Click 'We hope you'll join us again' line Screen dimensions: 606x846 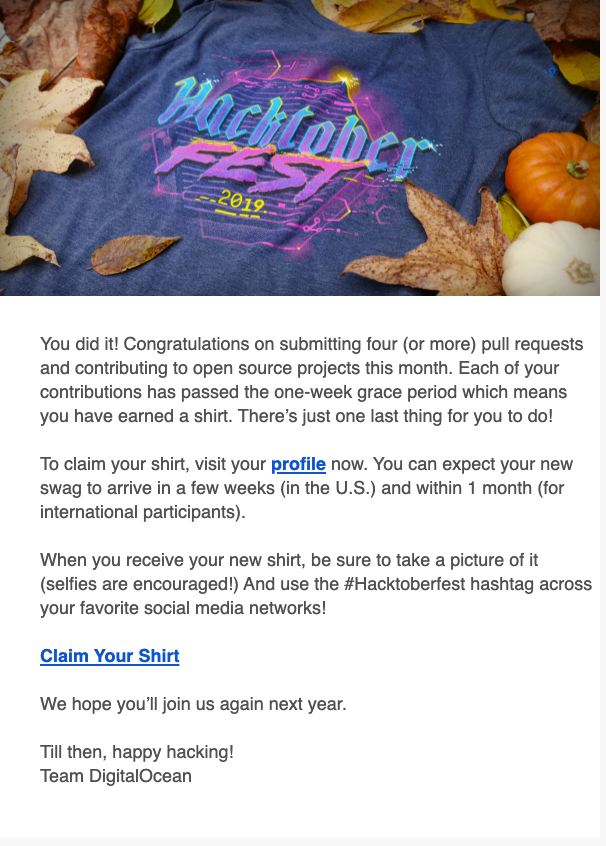point(193,704)
